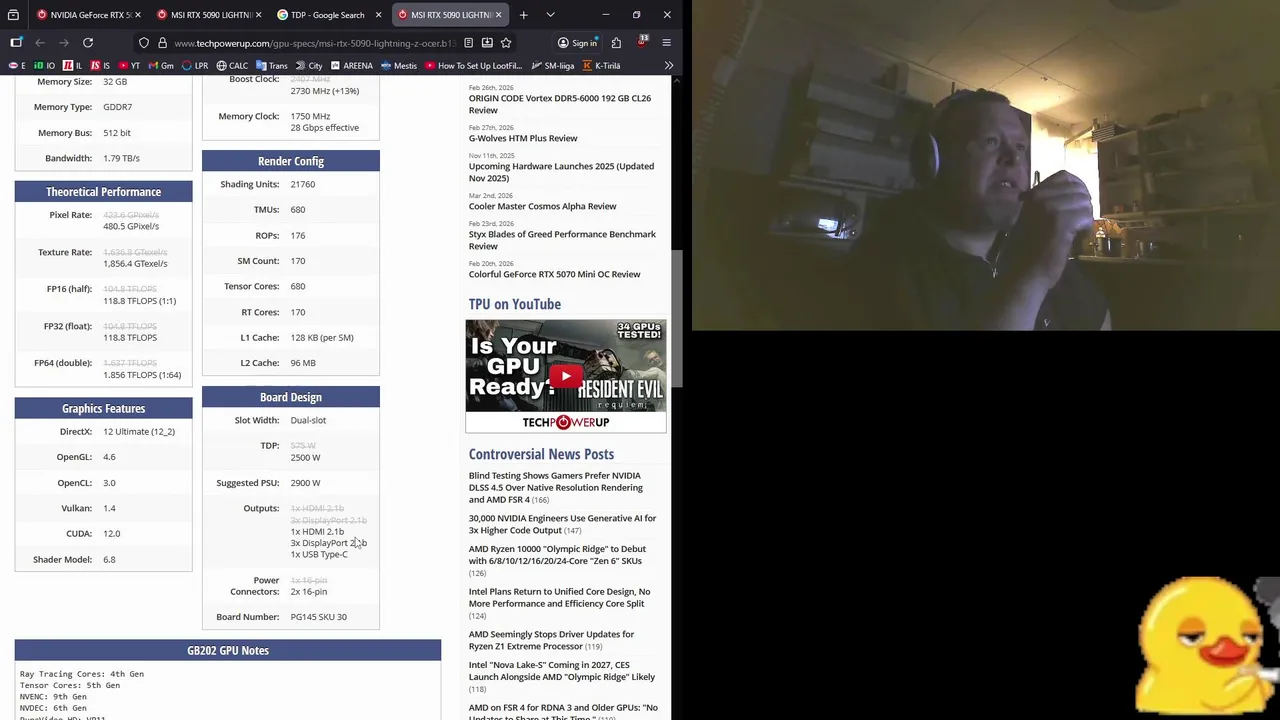Open the Mestis bookmark
This screenshot has height=720, width=1280.
coord(398,66)
